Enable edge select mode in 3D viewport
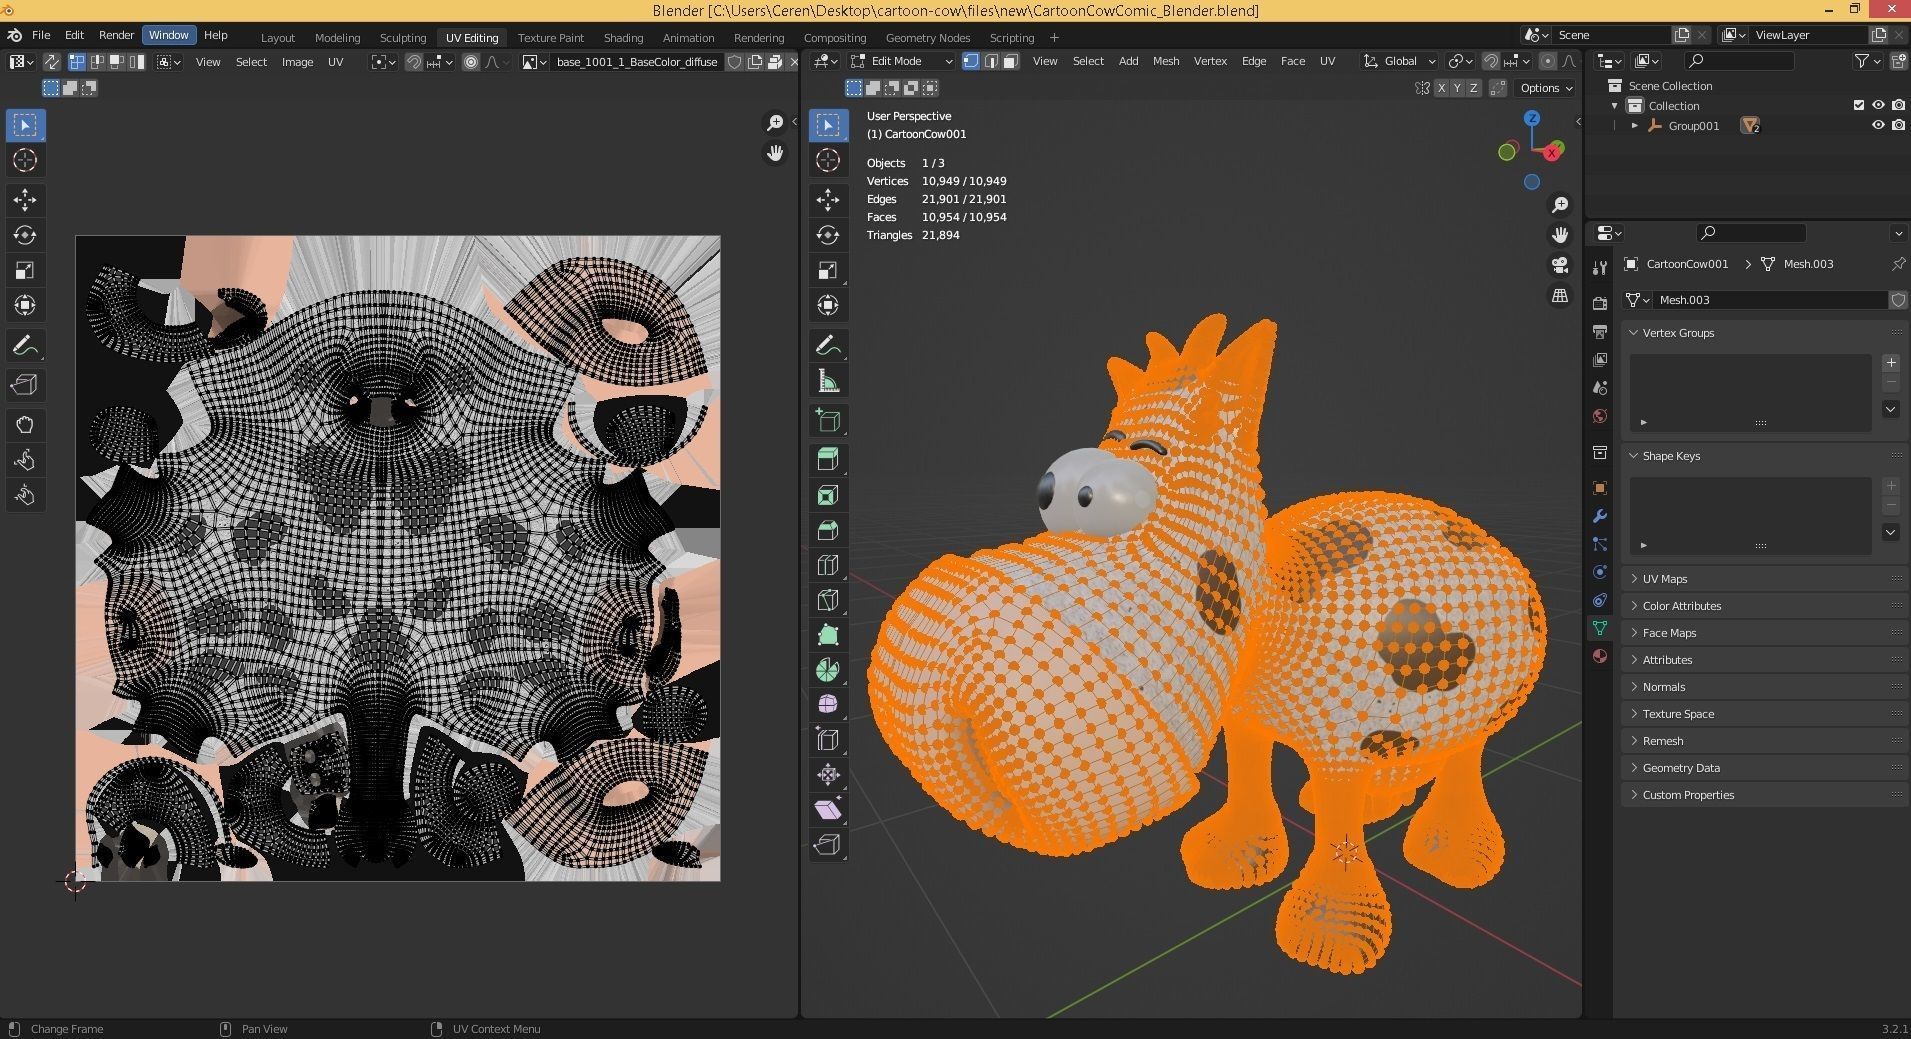 (x=990, y=61)
